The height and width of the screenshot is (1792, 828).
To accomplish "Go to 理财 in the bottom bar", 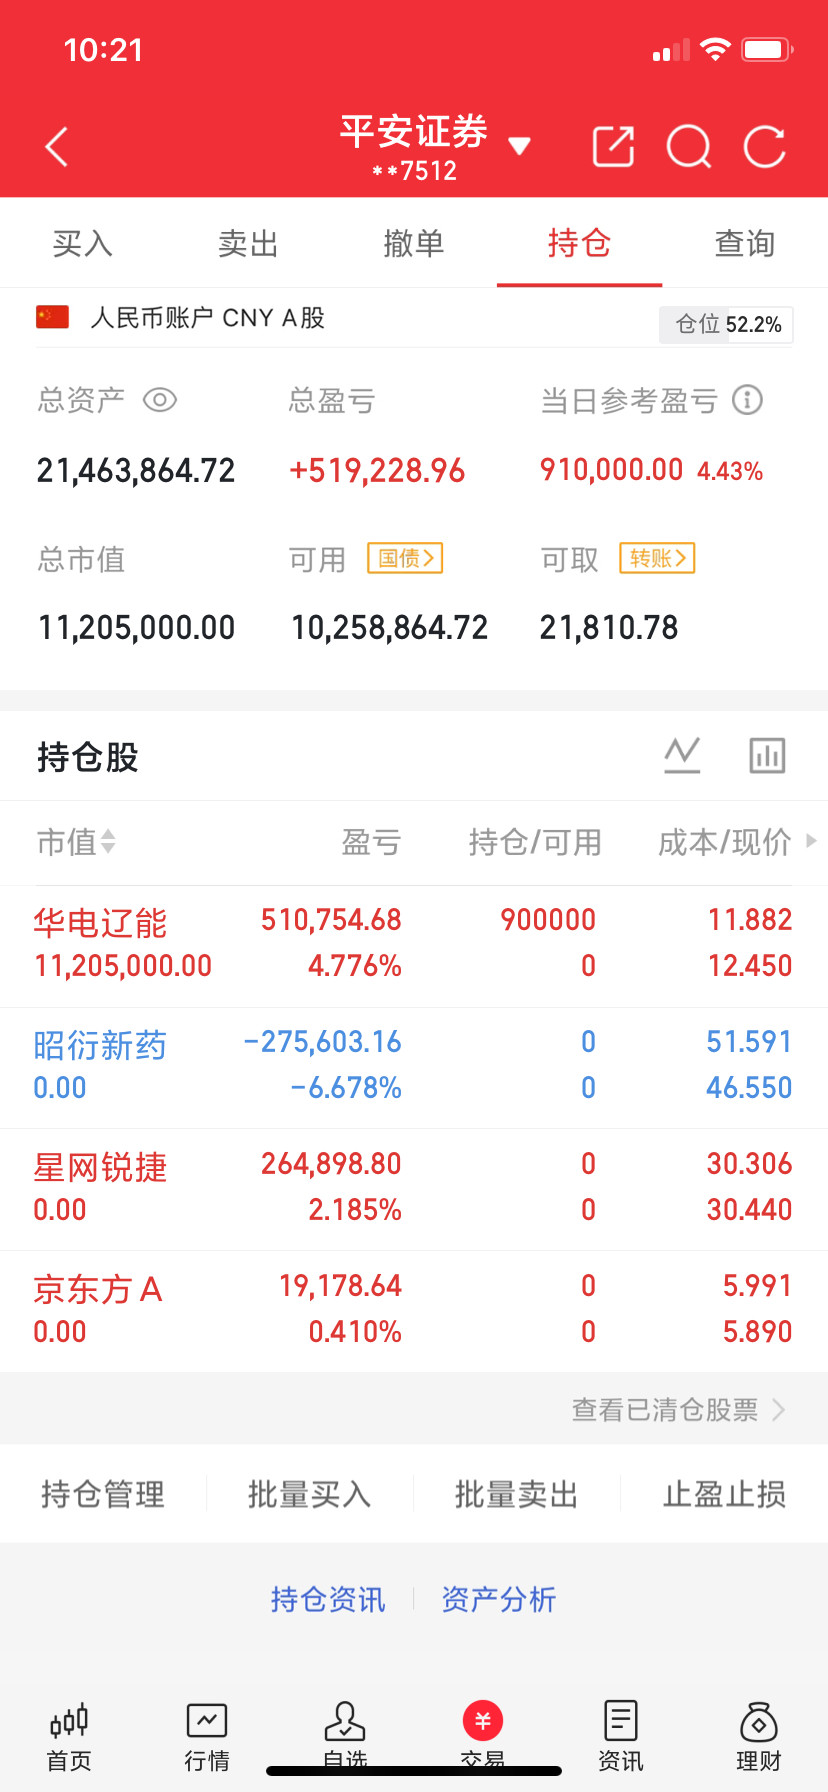I will [759, 1738].
